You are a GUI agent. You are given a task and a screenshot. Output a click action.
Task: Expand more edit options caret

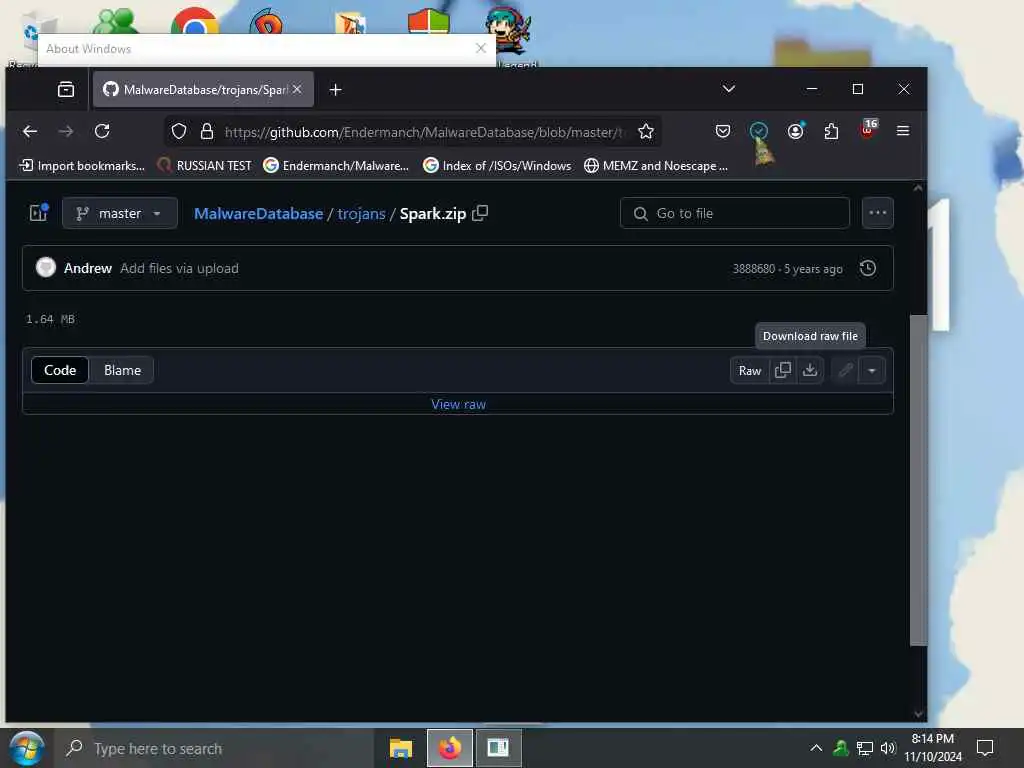(x=872, y=370)
